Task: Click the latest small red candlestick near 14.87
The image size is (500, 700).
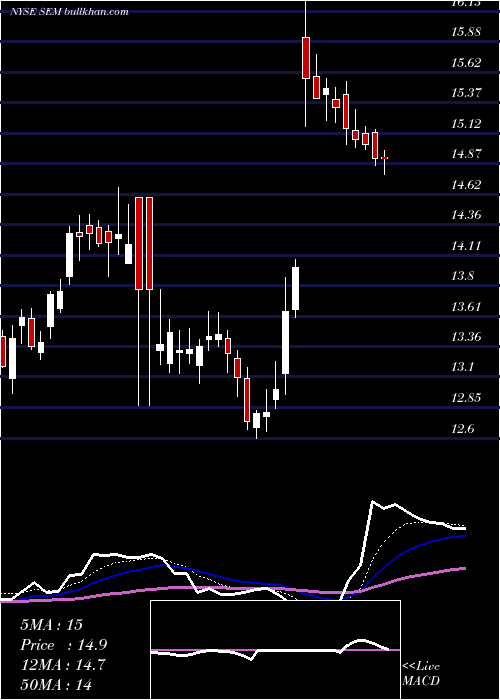Action: coord(384,158)
